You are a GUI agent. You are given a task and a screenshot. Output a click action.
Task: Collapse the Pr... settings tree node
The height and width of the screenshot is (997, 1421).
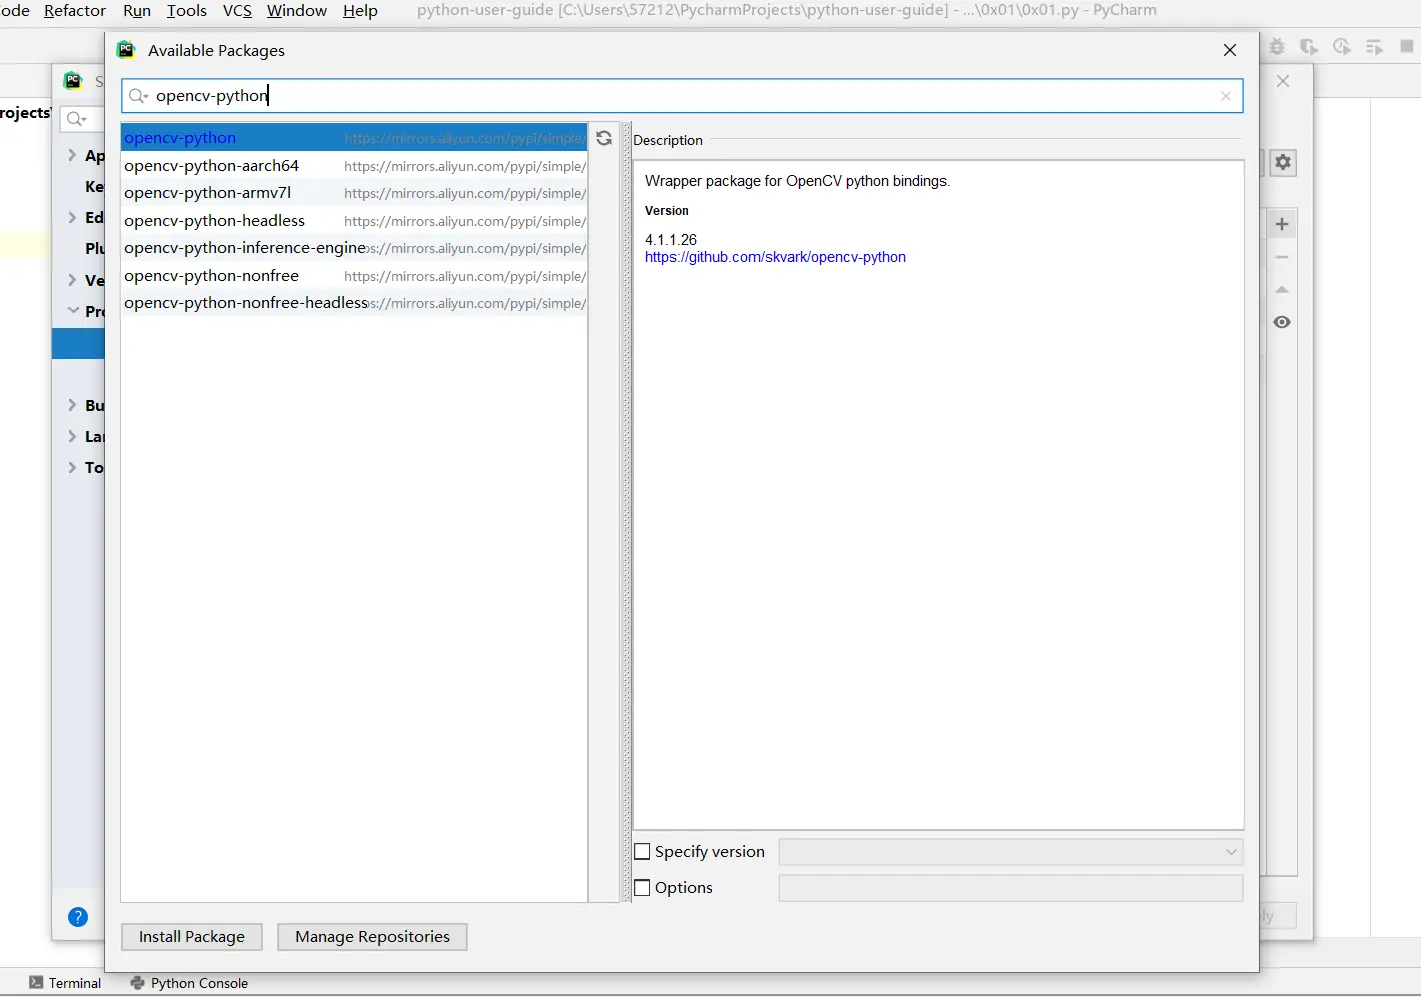pyautogui.click(x=73, y=311)
